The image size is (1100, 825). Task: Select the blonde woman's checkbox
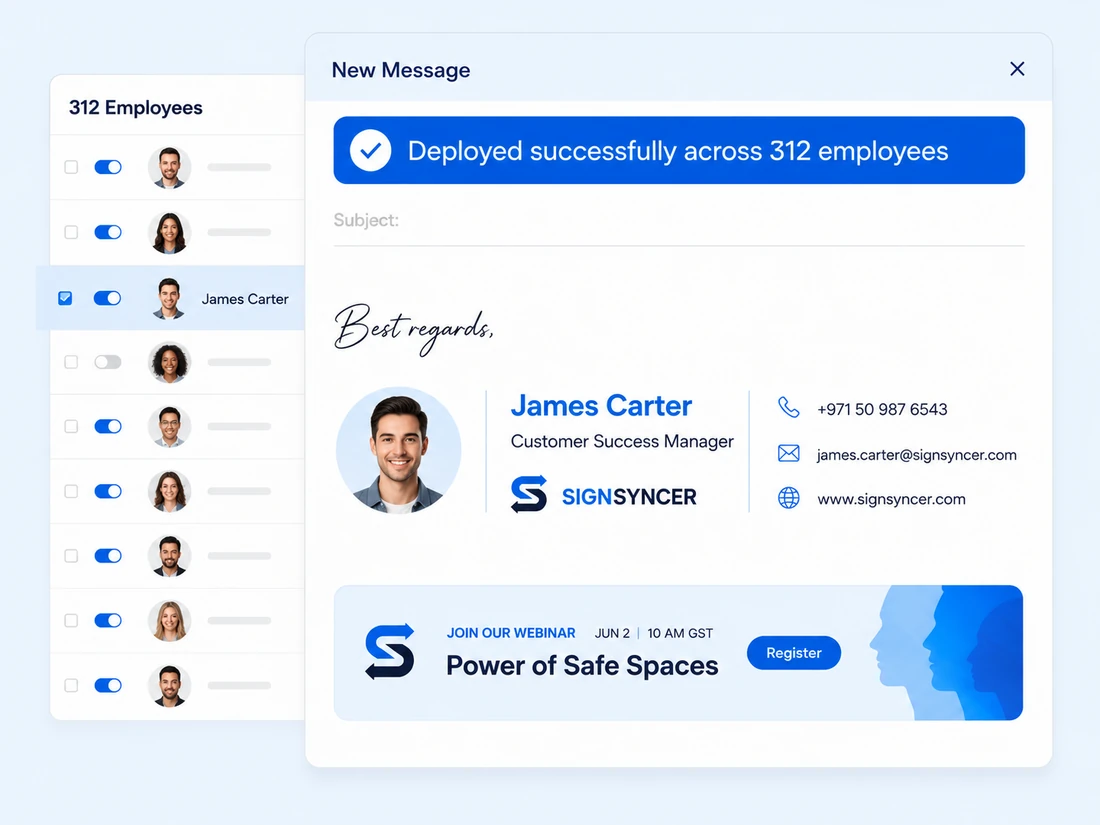pyautogui.click(x=71, y=621)
